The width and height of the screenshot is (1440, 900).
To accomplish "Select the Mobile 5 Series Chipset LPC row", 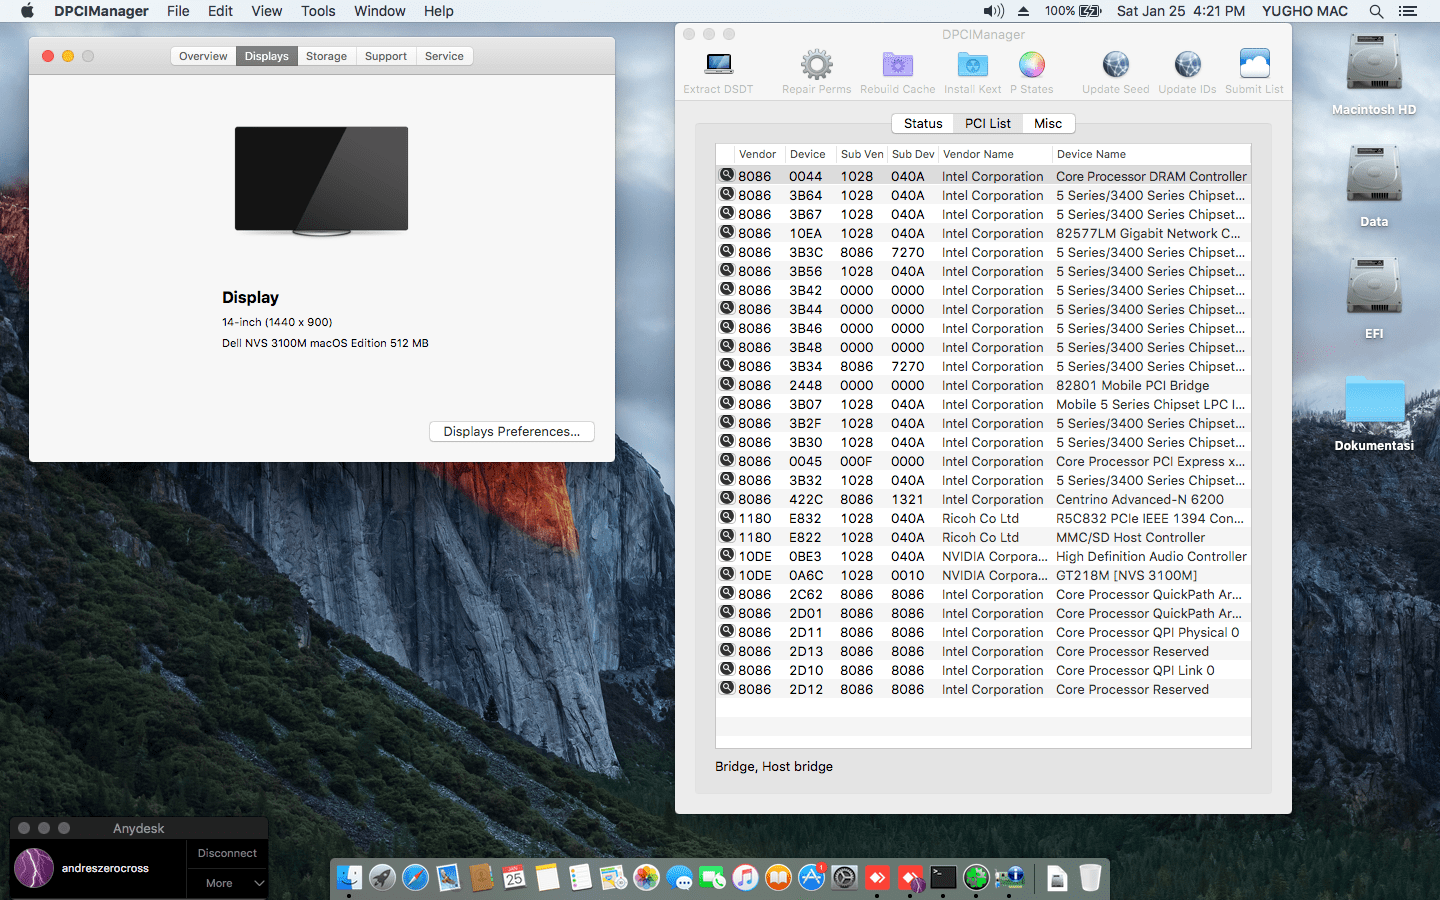I will coord(983,404).
